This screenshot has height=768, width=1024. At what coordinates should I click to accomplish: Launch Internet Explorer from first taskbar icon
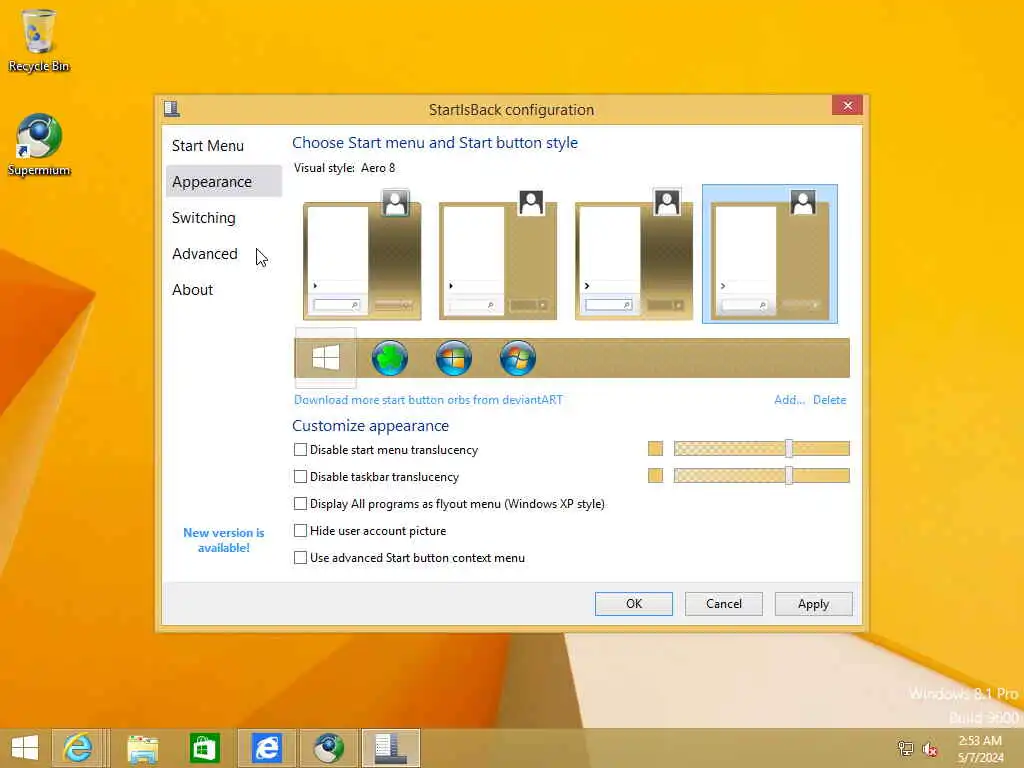pyautogui.click(x=78, y=748)
